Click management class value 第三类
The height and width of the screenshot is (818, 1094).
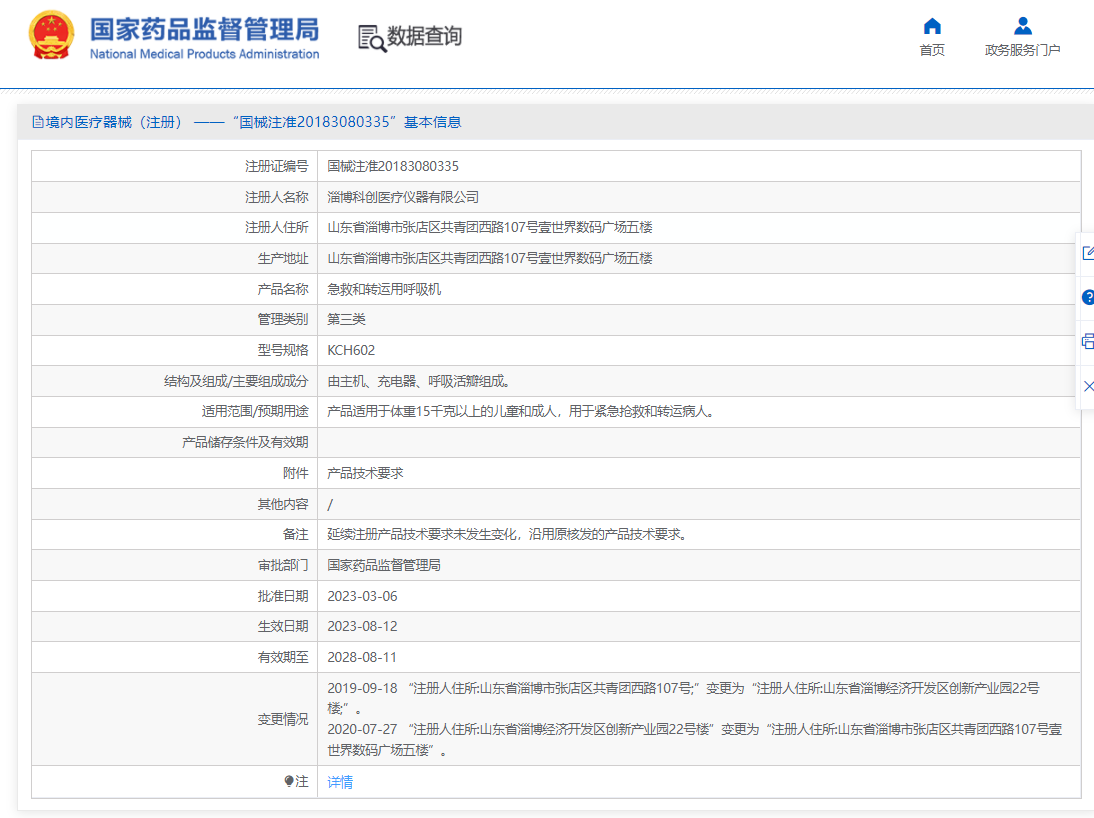(346, 319)
